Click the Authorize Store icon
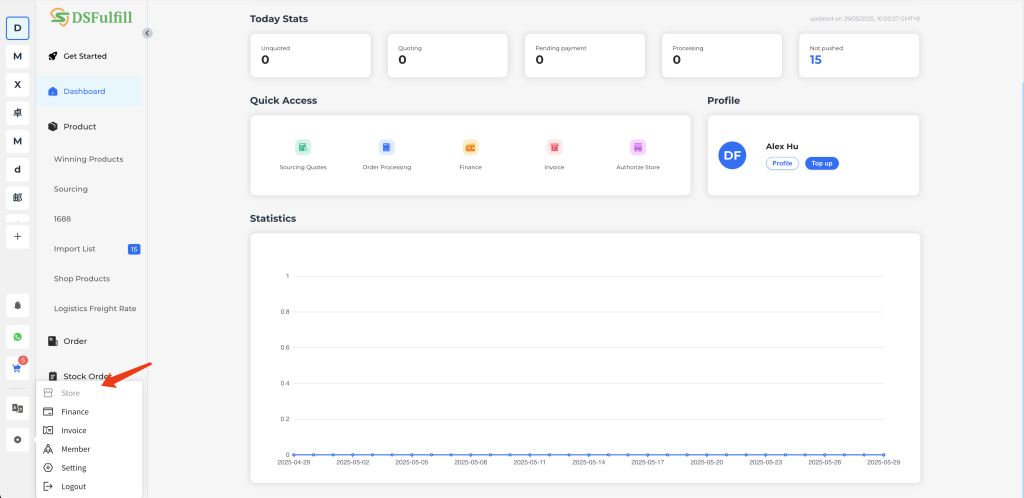Image resolution: width=1024 pixels, height=498 pixels. (637, 147)
